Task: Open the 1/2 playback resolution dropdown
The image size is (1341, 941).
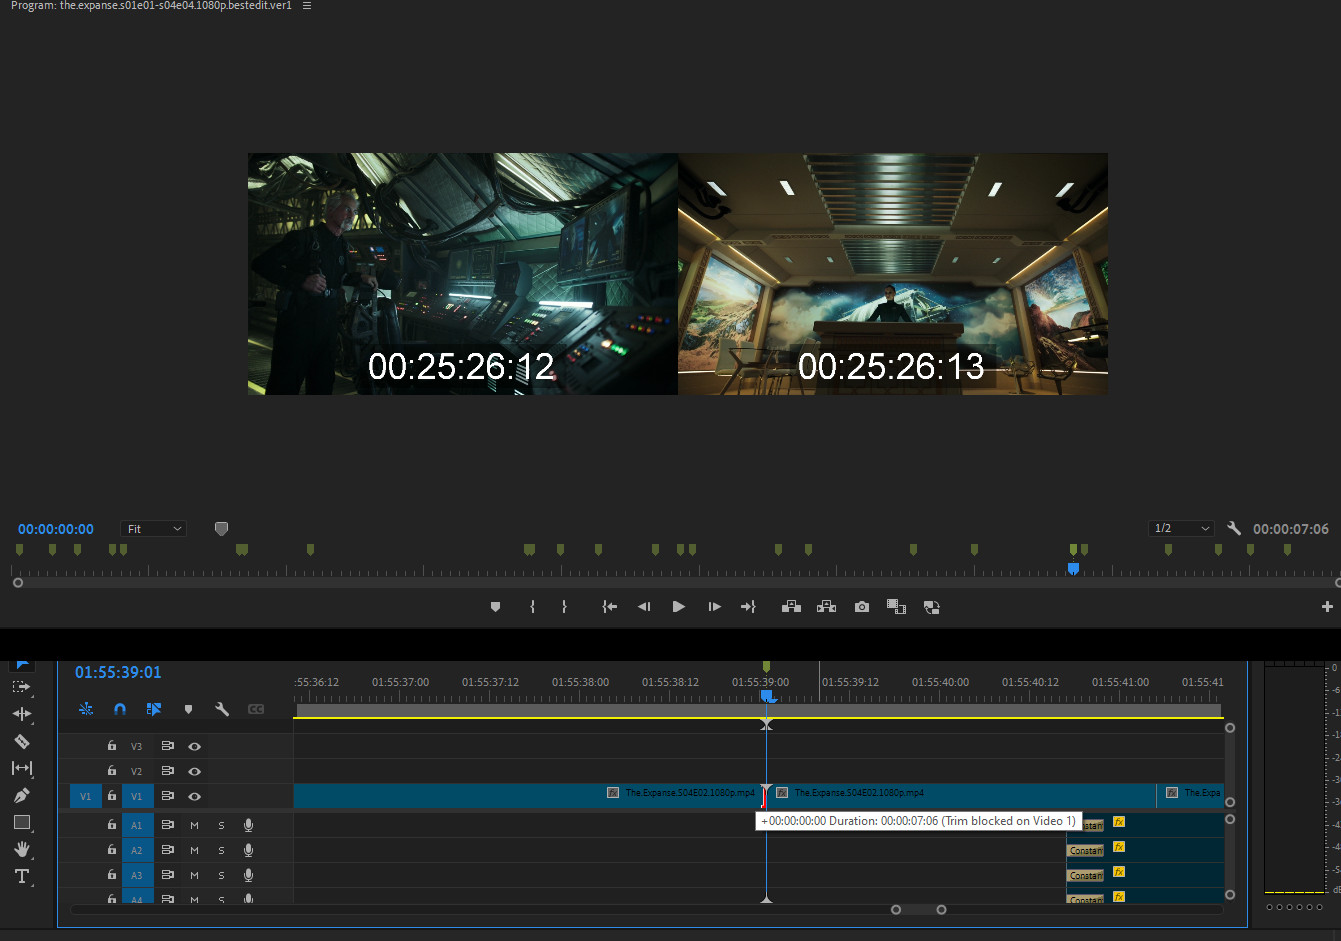Action: (x=1181, y=528)
